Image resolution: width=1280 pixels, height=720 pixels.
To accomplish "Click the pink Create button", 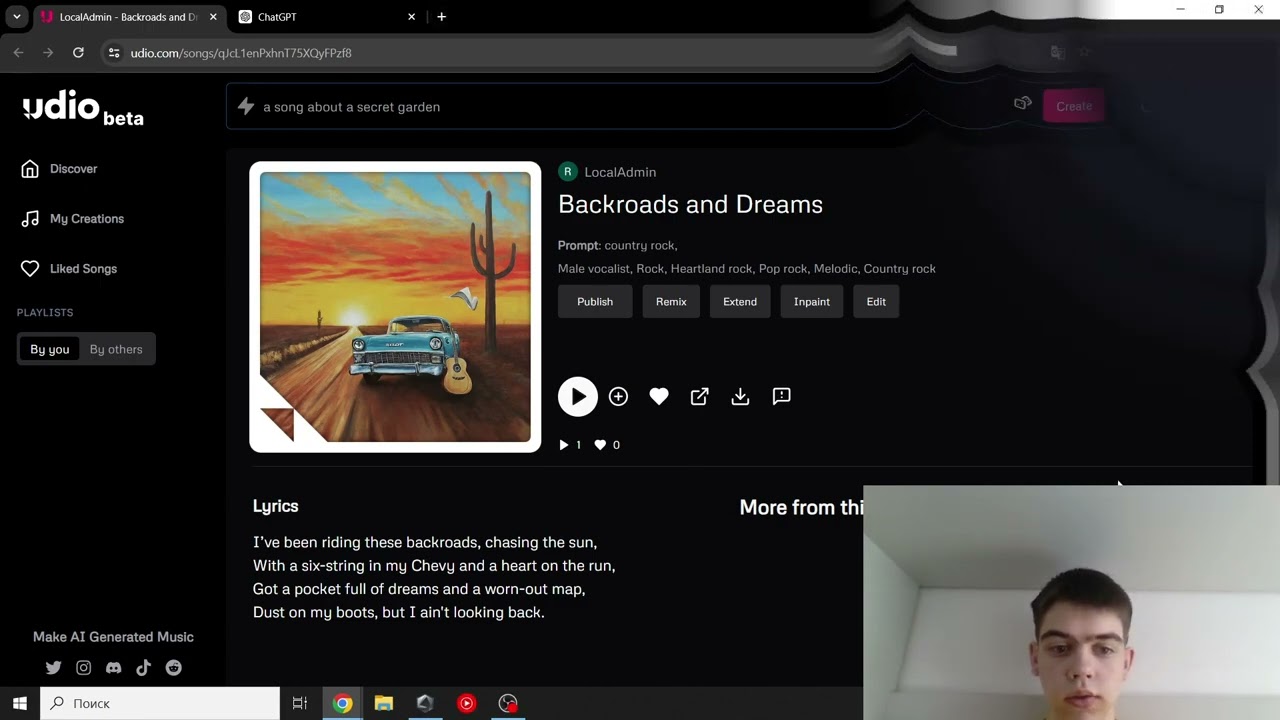I will [x=1074, y=106].
